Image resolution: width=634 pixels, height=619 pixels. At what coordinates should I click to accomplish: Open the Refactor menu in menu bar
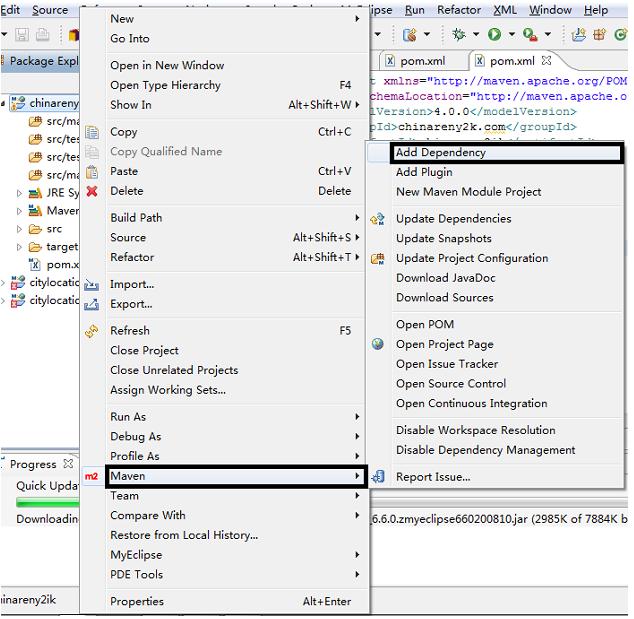[x=459, y=10]
